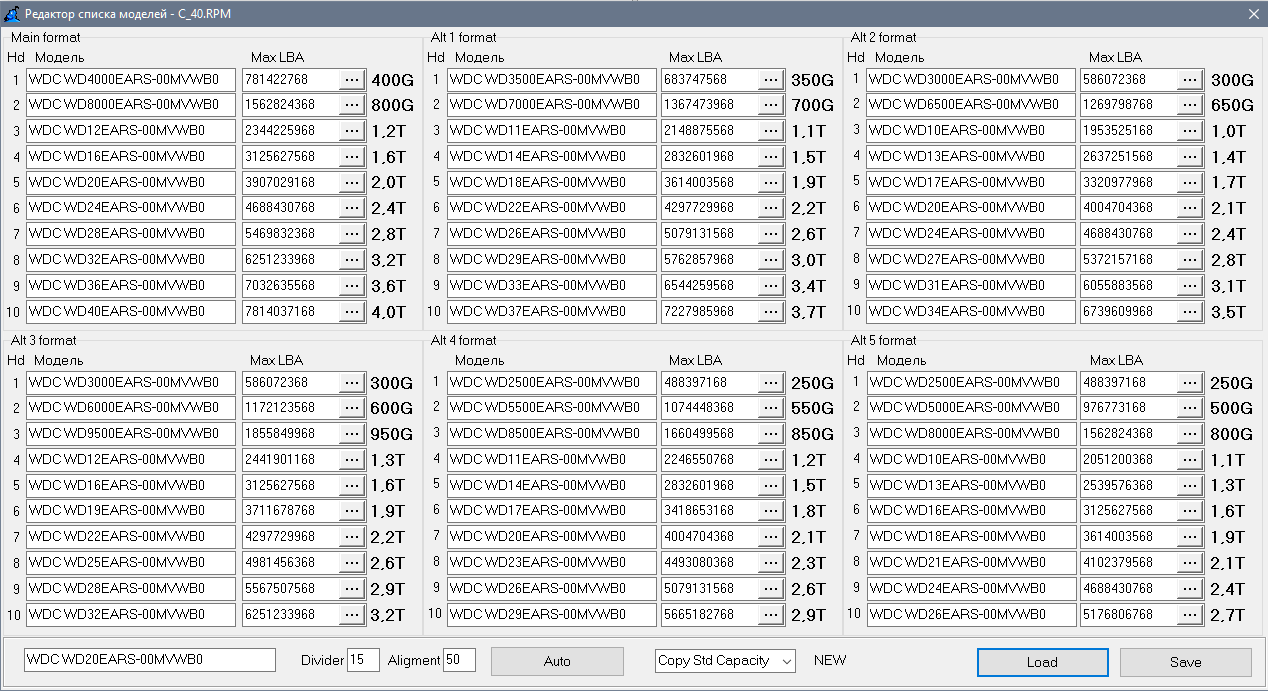Click the '...' button beside Max LBA 7814037168
Screen dimensions: 1268x691
point(353,312)
